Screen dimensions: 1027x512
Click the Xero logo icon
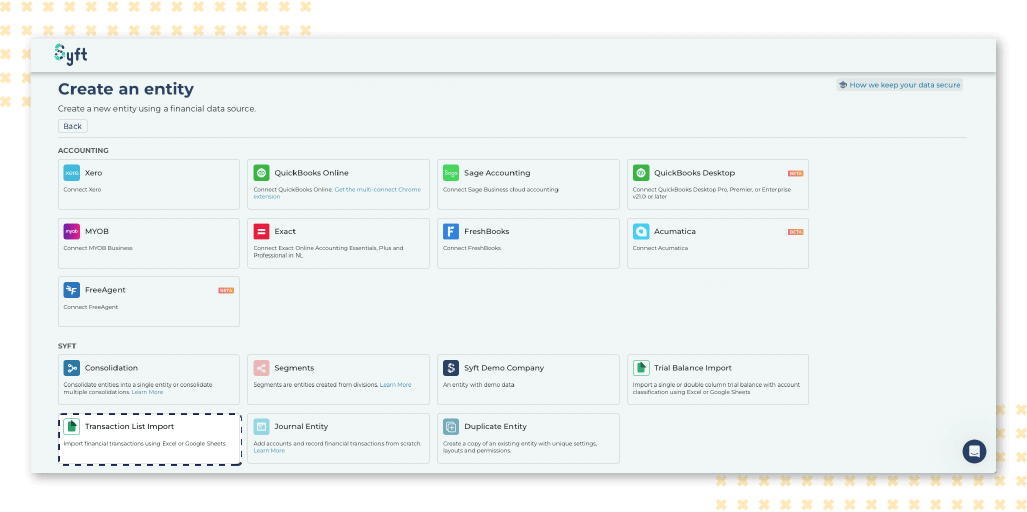click(71, 173)
